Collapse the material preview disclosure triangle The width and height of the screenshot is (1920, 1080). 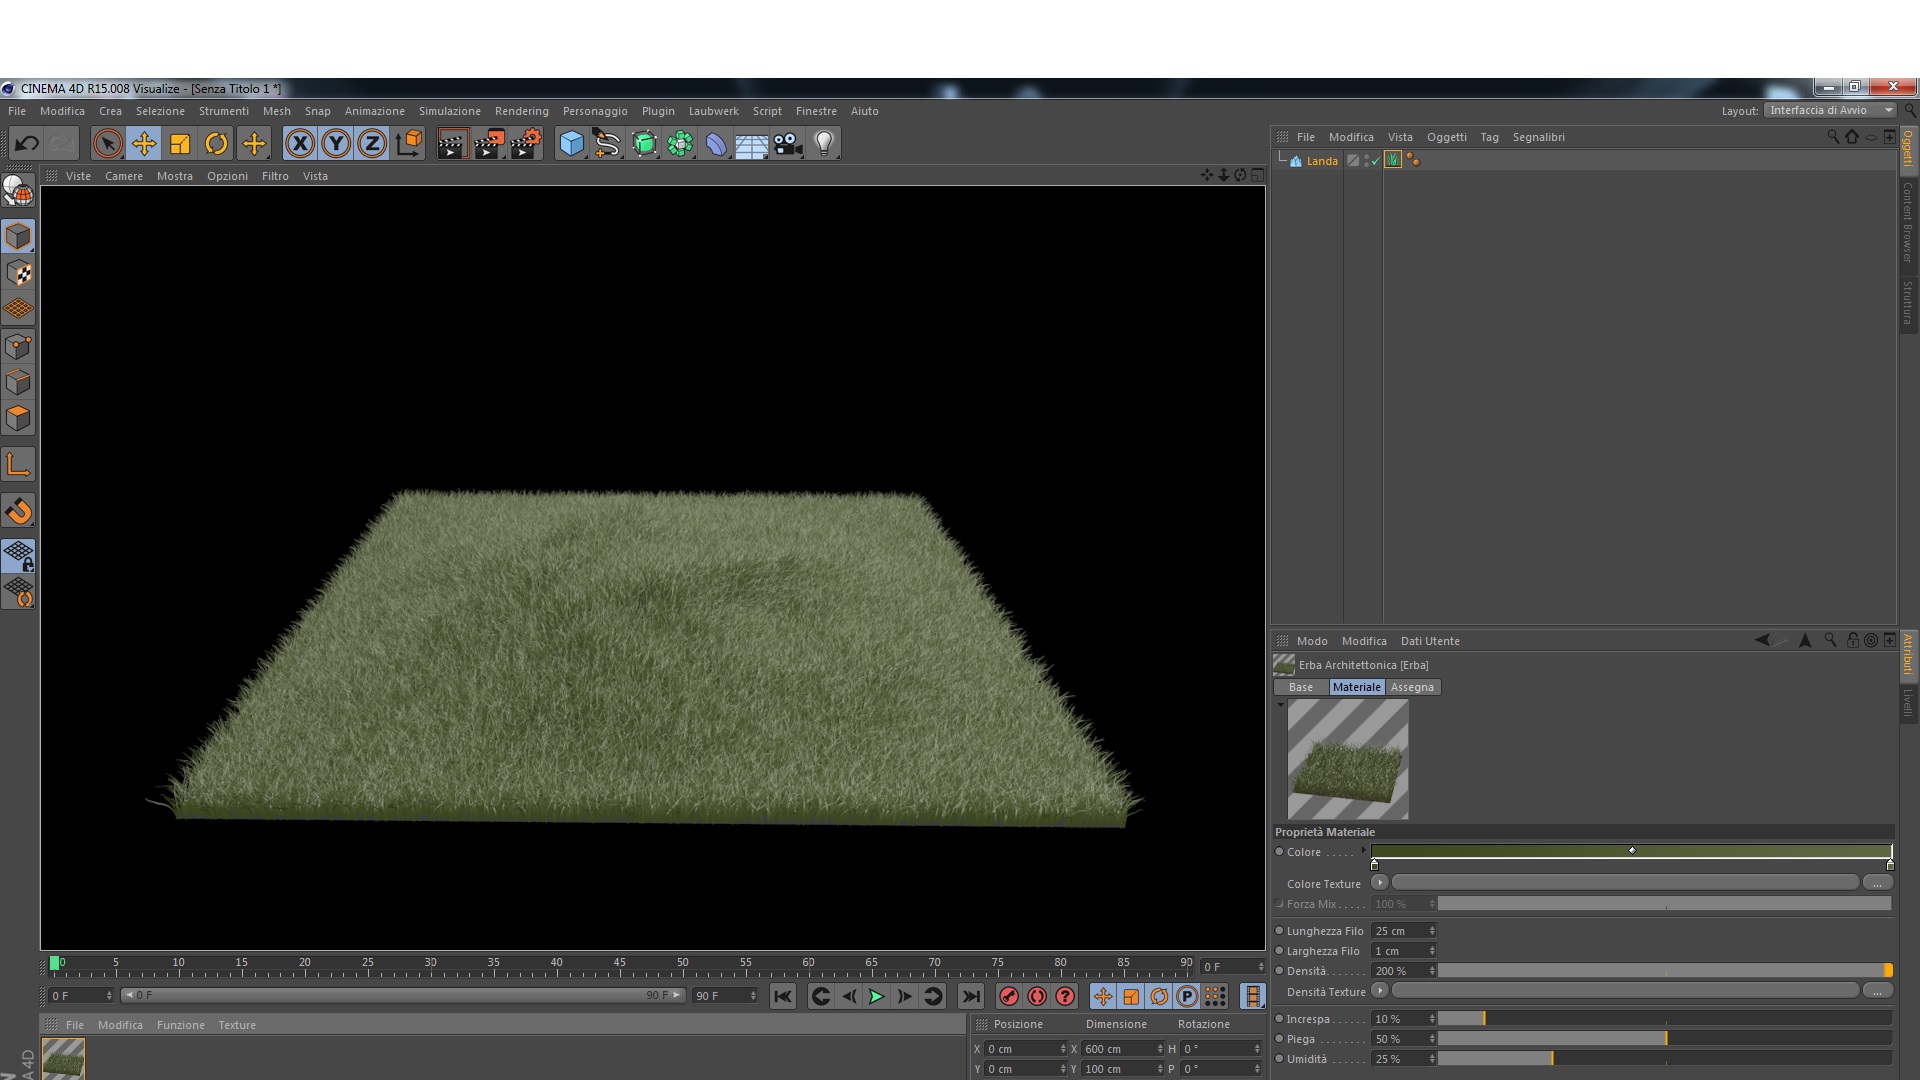(1280, 705)
